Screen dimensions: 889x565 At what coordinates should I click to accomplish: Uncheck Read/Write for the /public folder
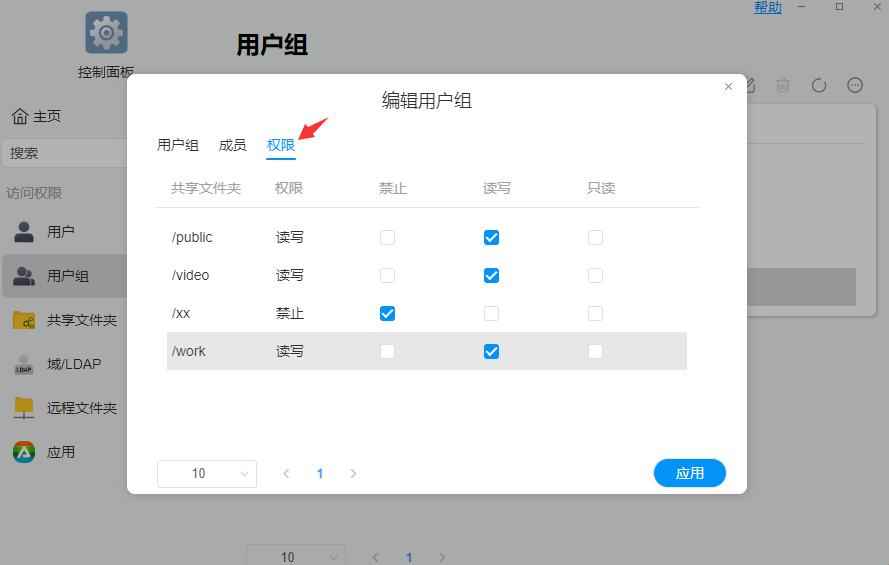492,237
